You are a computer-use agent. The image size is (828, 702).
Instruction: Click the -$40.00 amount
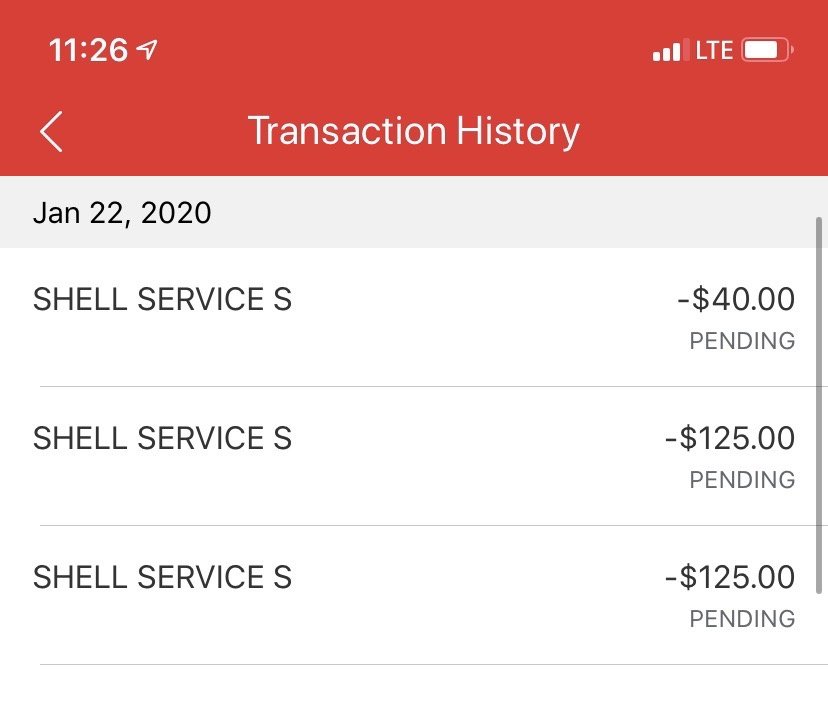tap(736, 299)
